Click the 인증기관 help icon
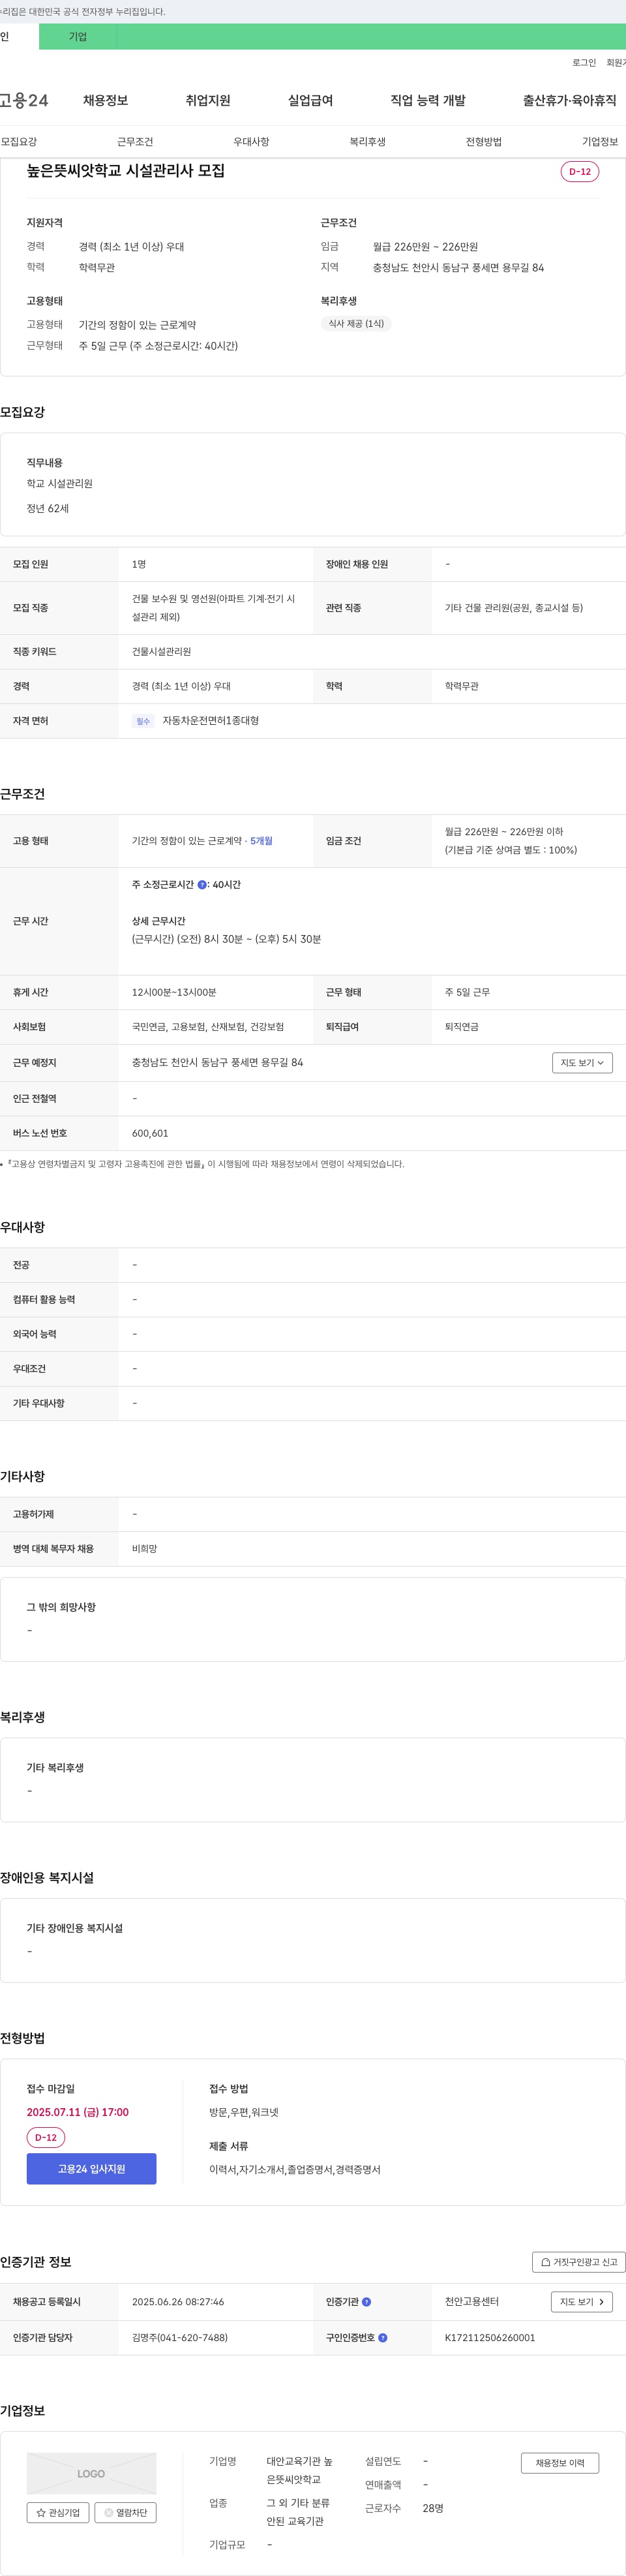The height and width of the screenshot is (2576, 626). pyautogui.click(x=366, y=2302)
